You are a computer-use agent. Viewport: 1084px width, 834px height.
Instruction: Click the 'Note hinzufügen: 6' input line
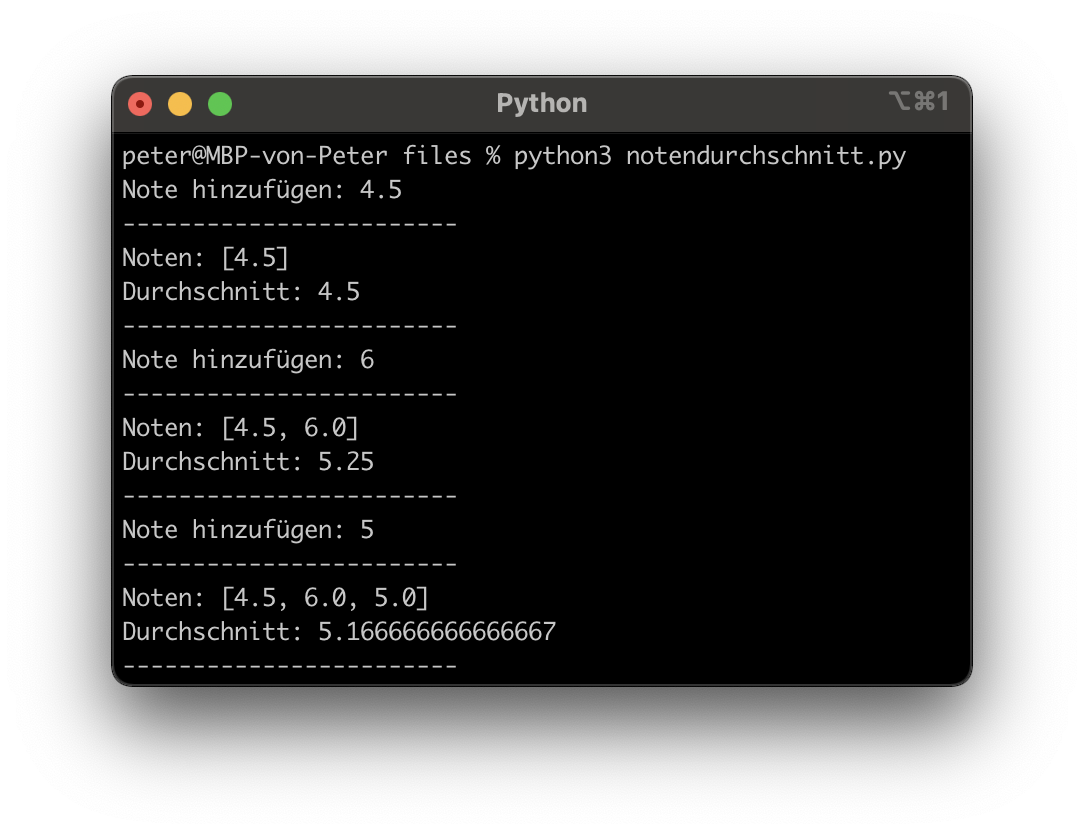click(x=248, y=360)
